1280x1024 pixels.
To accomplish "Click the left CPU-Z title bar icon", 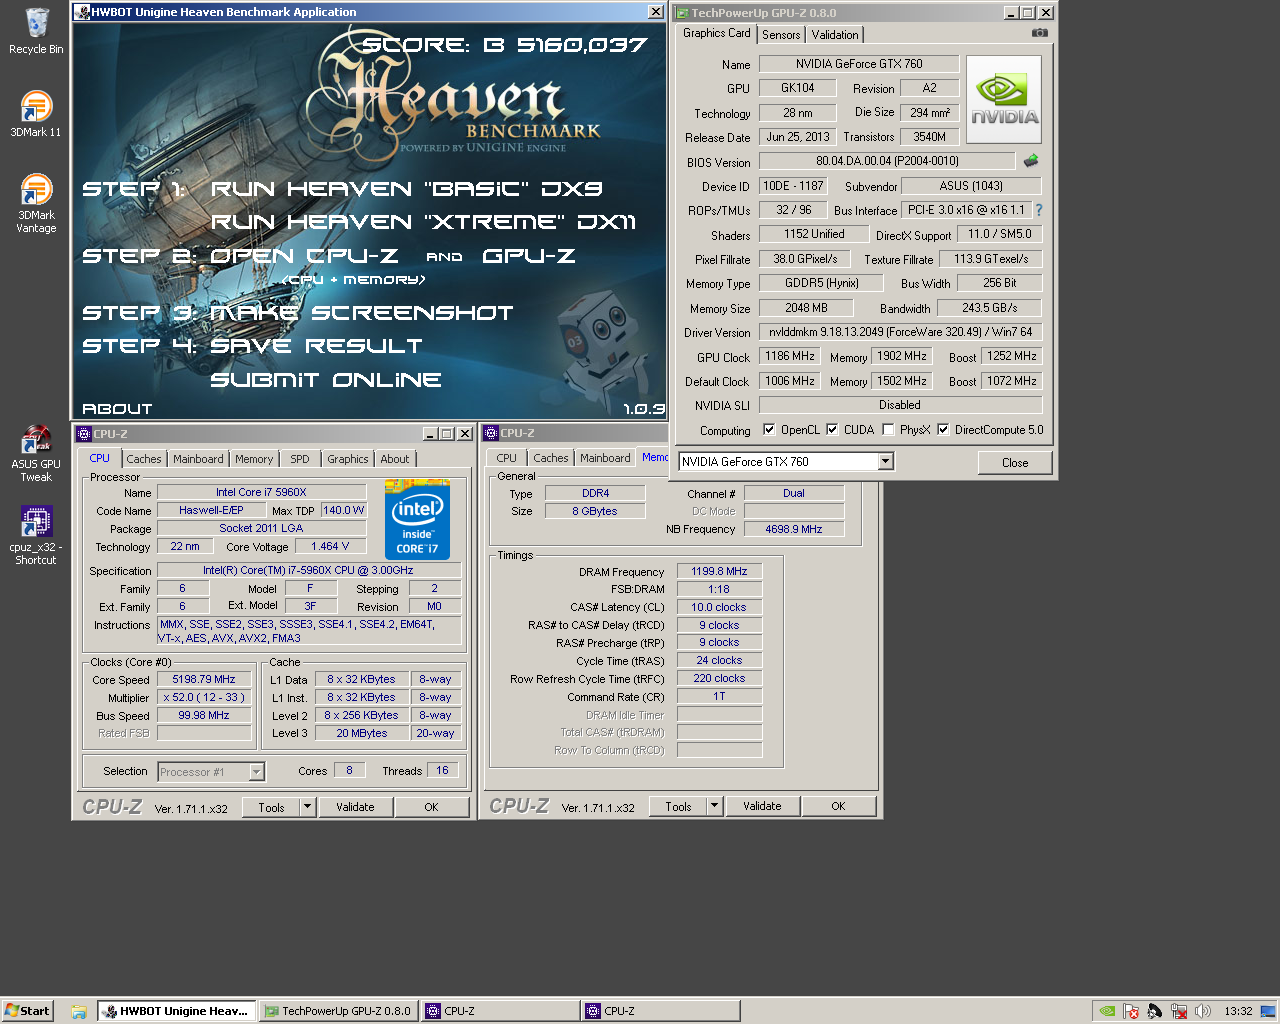I will coord(84,434).
